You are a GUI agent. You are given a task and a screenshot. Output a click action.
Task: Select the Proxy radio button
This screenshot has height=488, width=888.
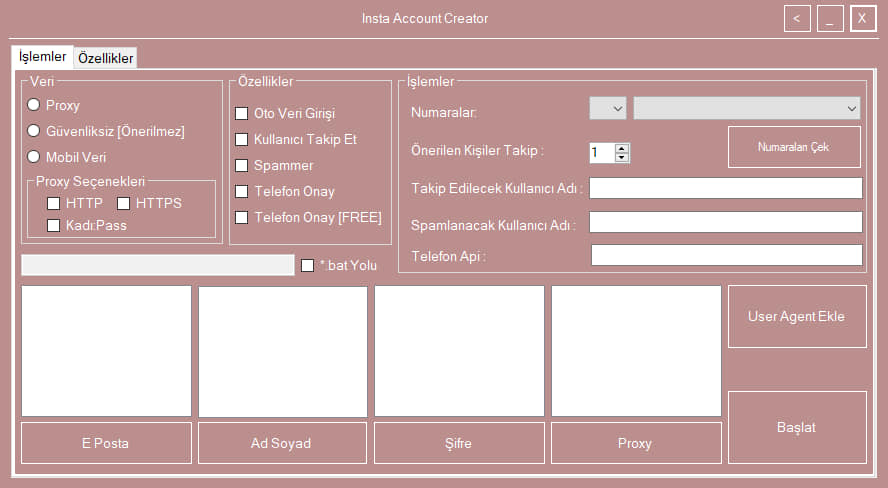pyautogui.click(x=34, y=105)
